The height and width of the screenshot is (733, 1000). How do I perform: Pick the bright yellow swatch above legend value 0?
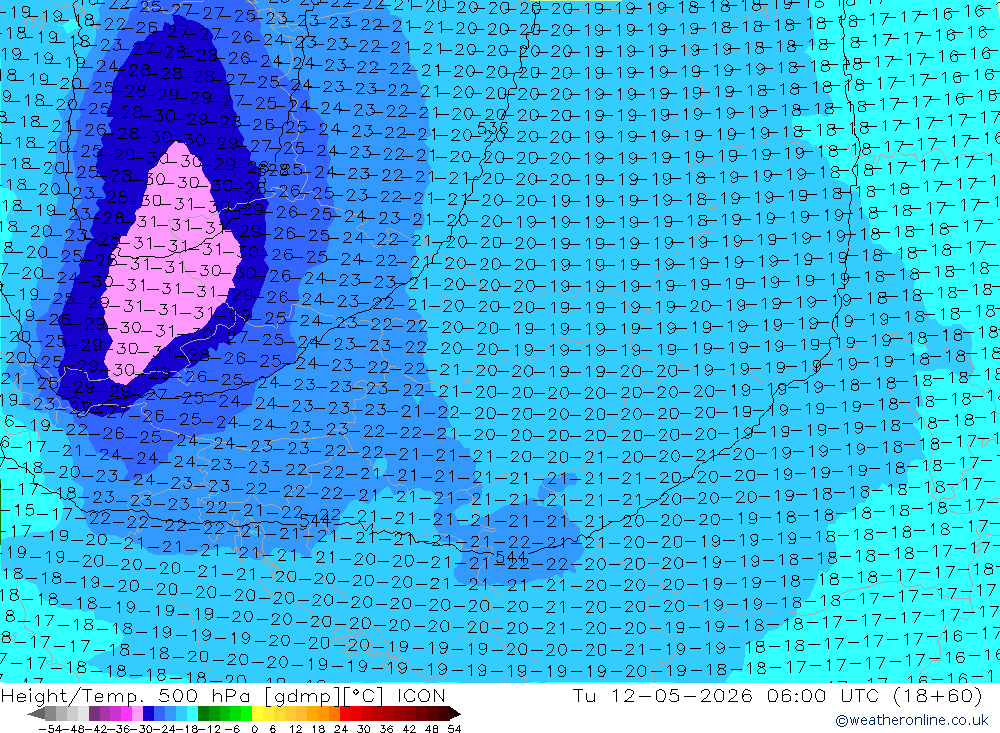pyautogui.click(x=257, y=714)
